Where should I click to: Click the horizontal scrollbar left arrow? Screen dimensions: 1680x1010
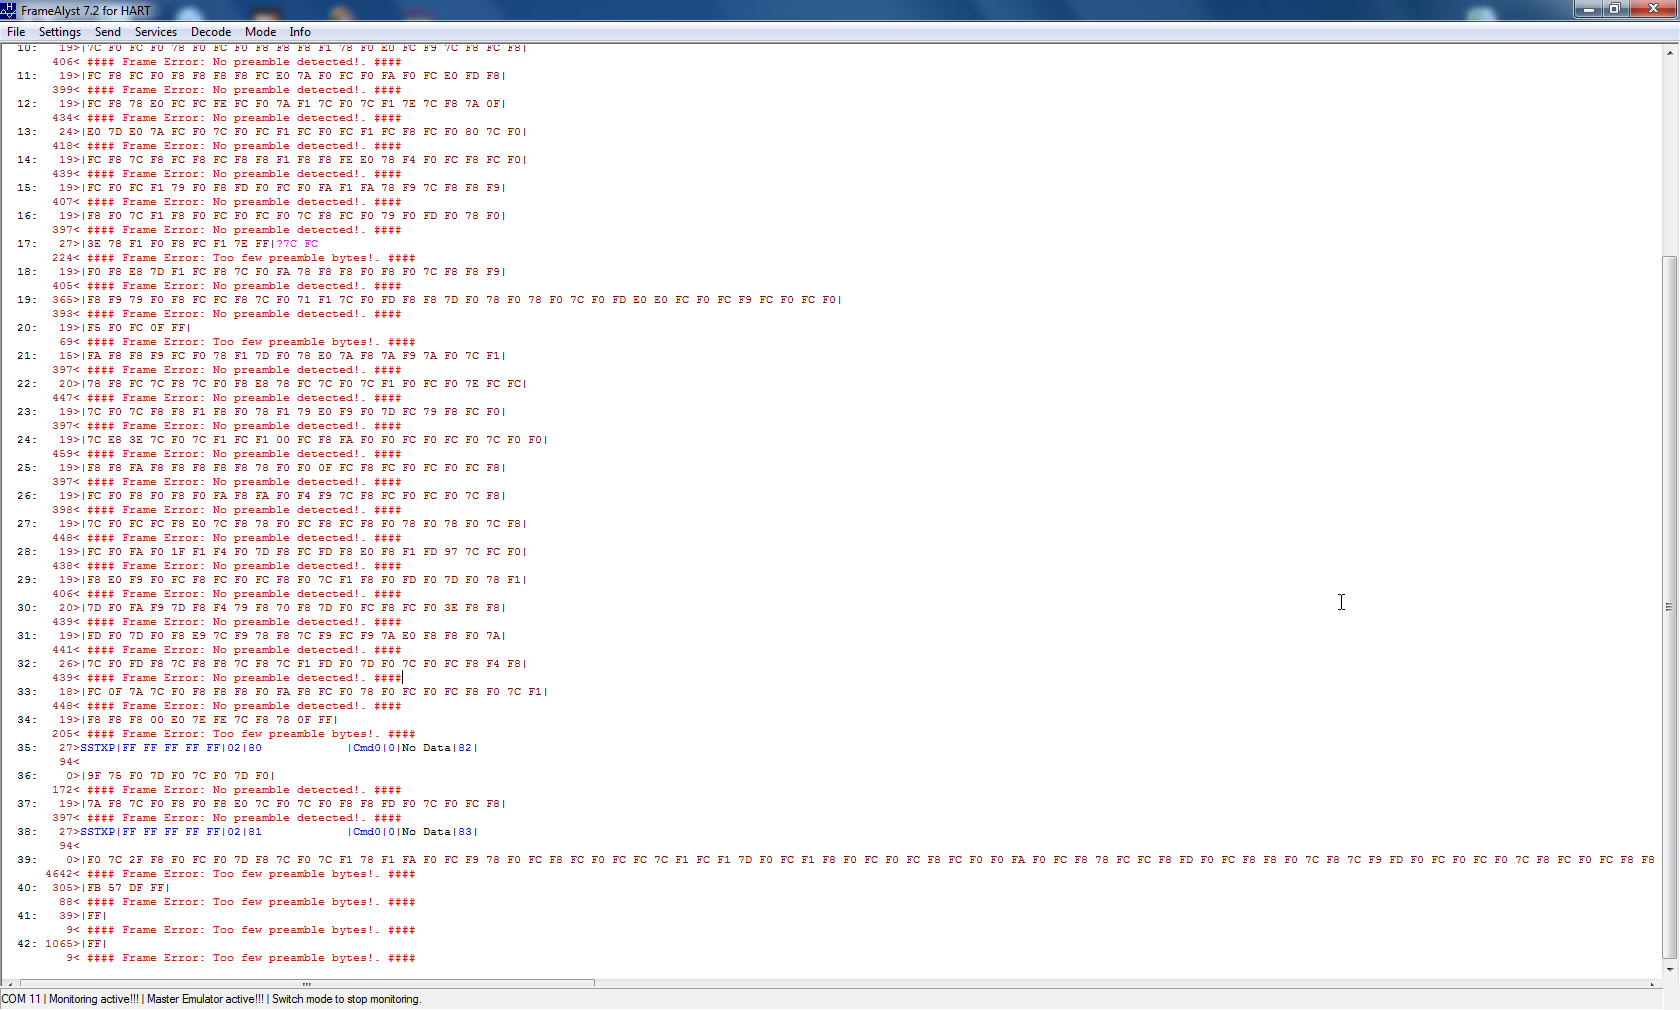[8, 983]
